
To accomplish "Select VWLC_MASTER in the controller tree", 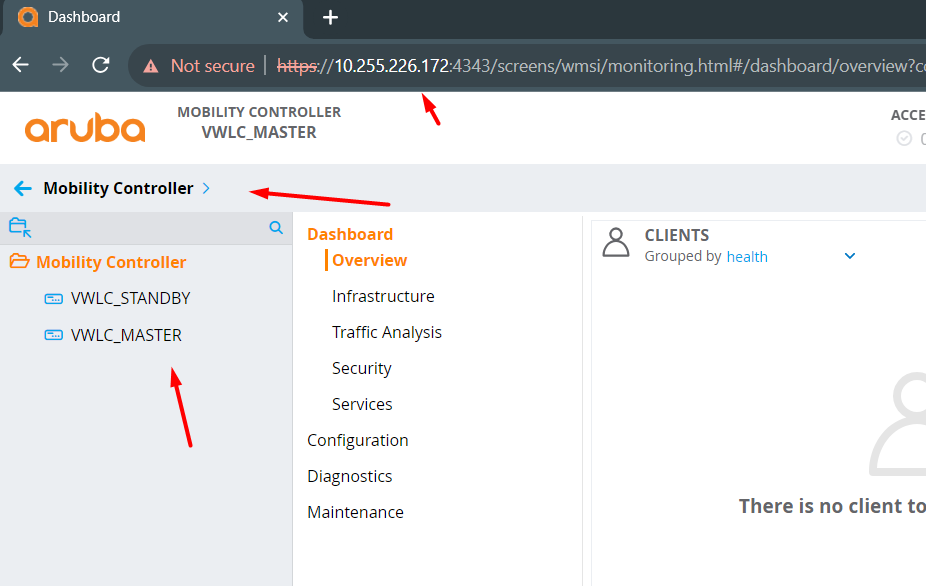I will pos(126,335).
